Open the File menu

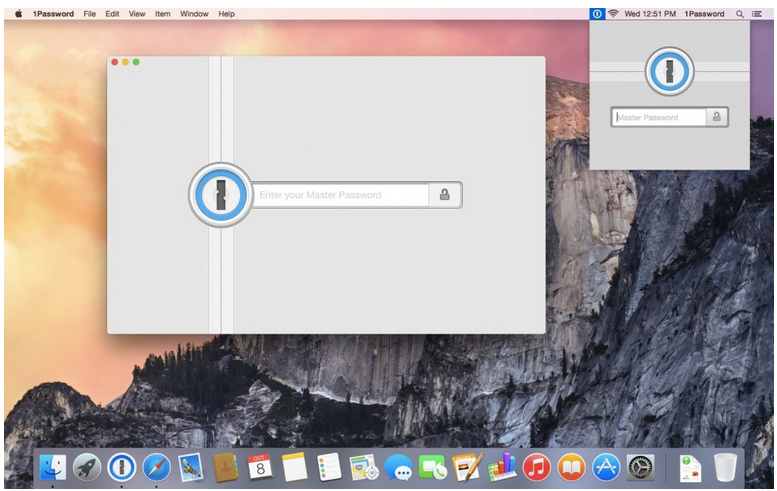(90, 14)
